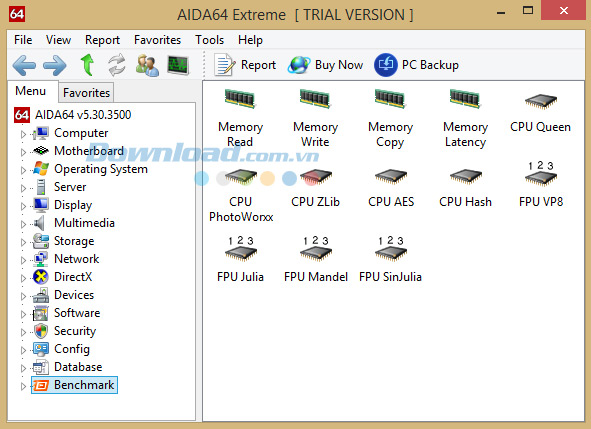
Task: Click the blue Back arrow toolbar icon
Action: [24, 65]
